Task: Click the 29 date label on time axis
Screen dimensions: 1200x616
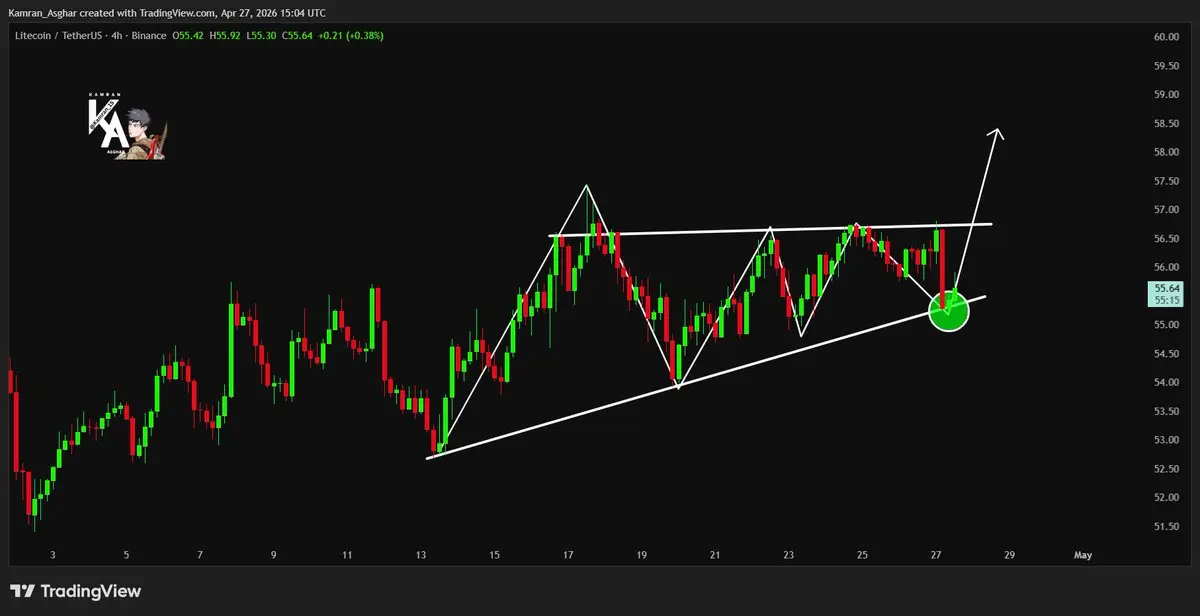Action: coord(1010,554)
